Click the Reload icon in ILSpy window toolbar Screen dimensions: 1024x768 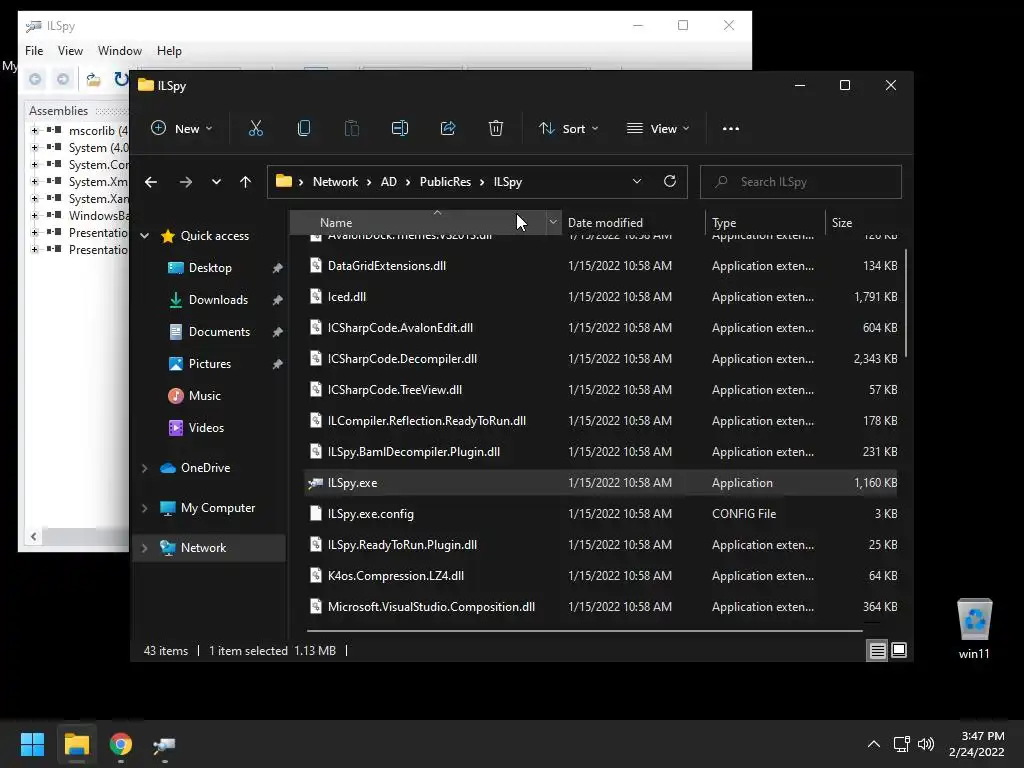(121, 80)
